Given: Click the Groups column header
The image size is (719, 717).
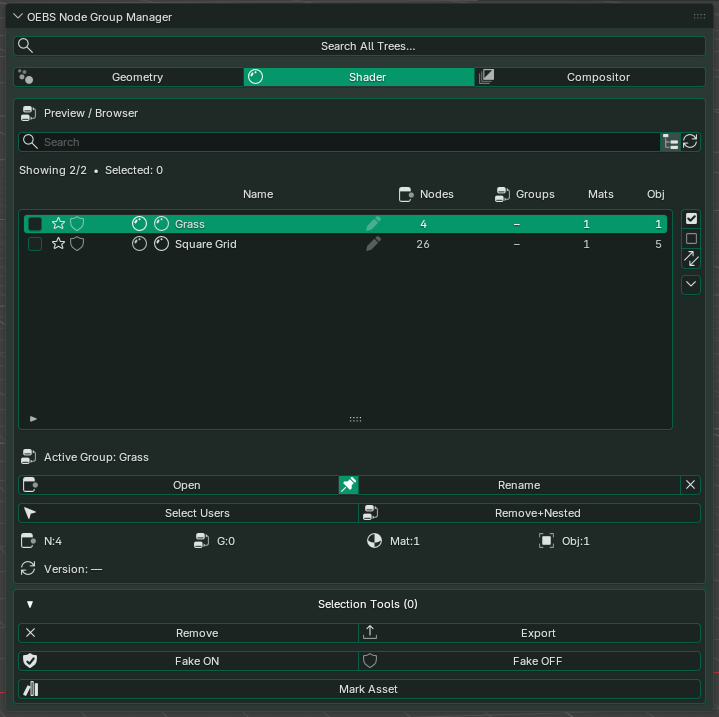Looking at the screenshot, I should pyautogui.click(x=525, y=194).
